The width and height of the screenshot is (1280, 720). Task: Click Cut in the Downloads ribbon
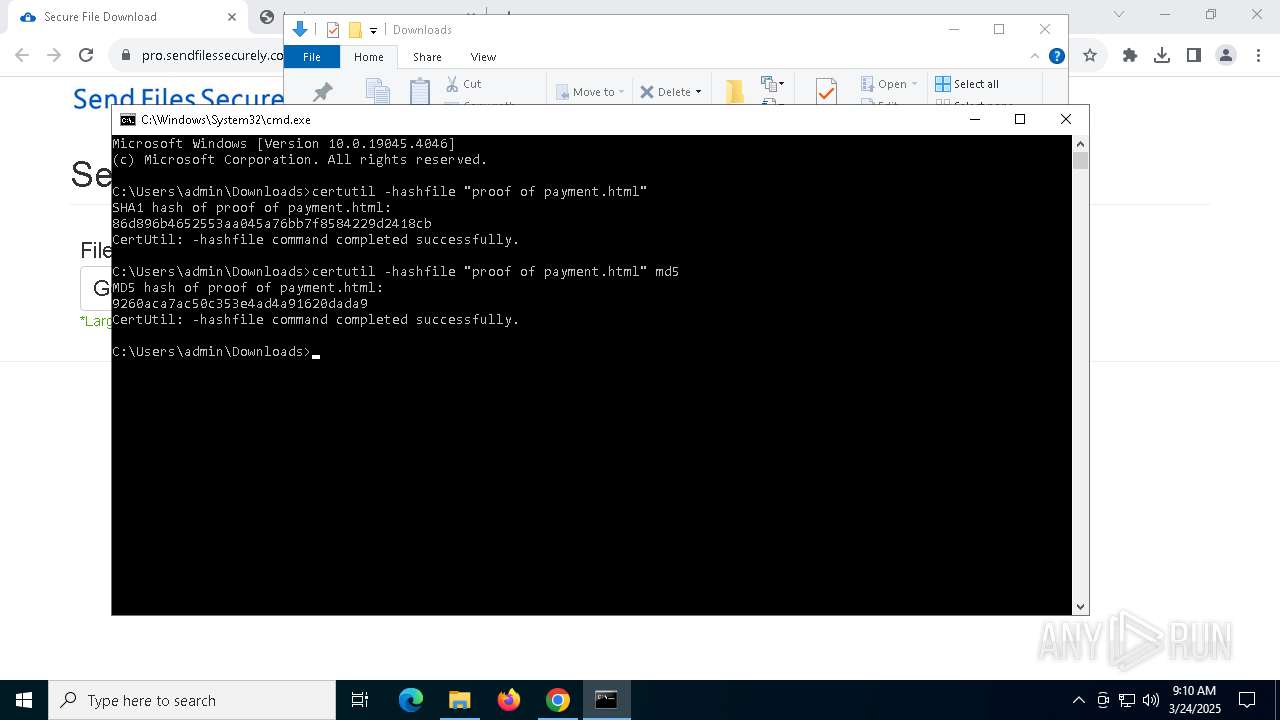463,84
